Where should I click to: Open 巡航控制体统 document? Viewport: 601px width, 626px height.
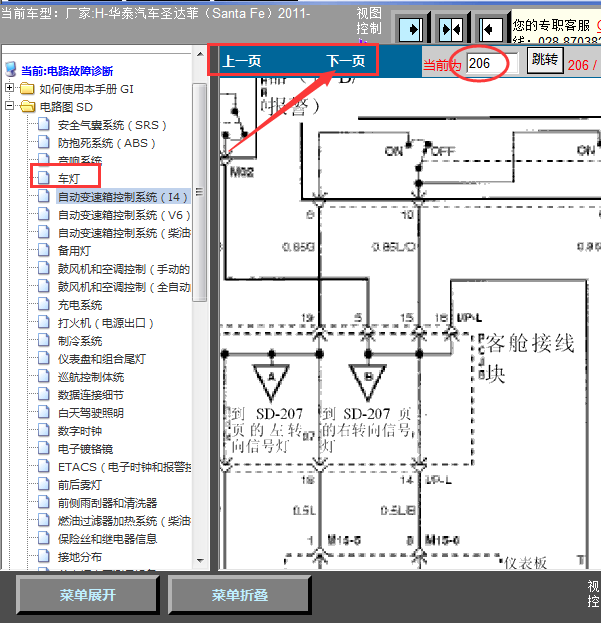[x=91, y=377]
